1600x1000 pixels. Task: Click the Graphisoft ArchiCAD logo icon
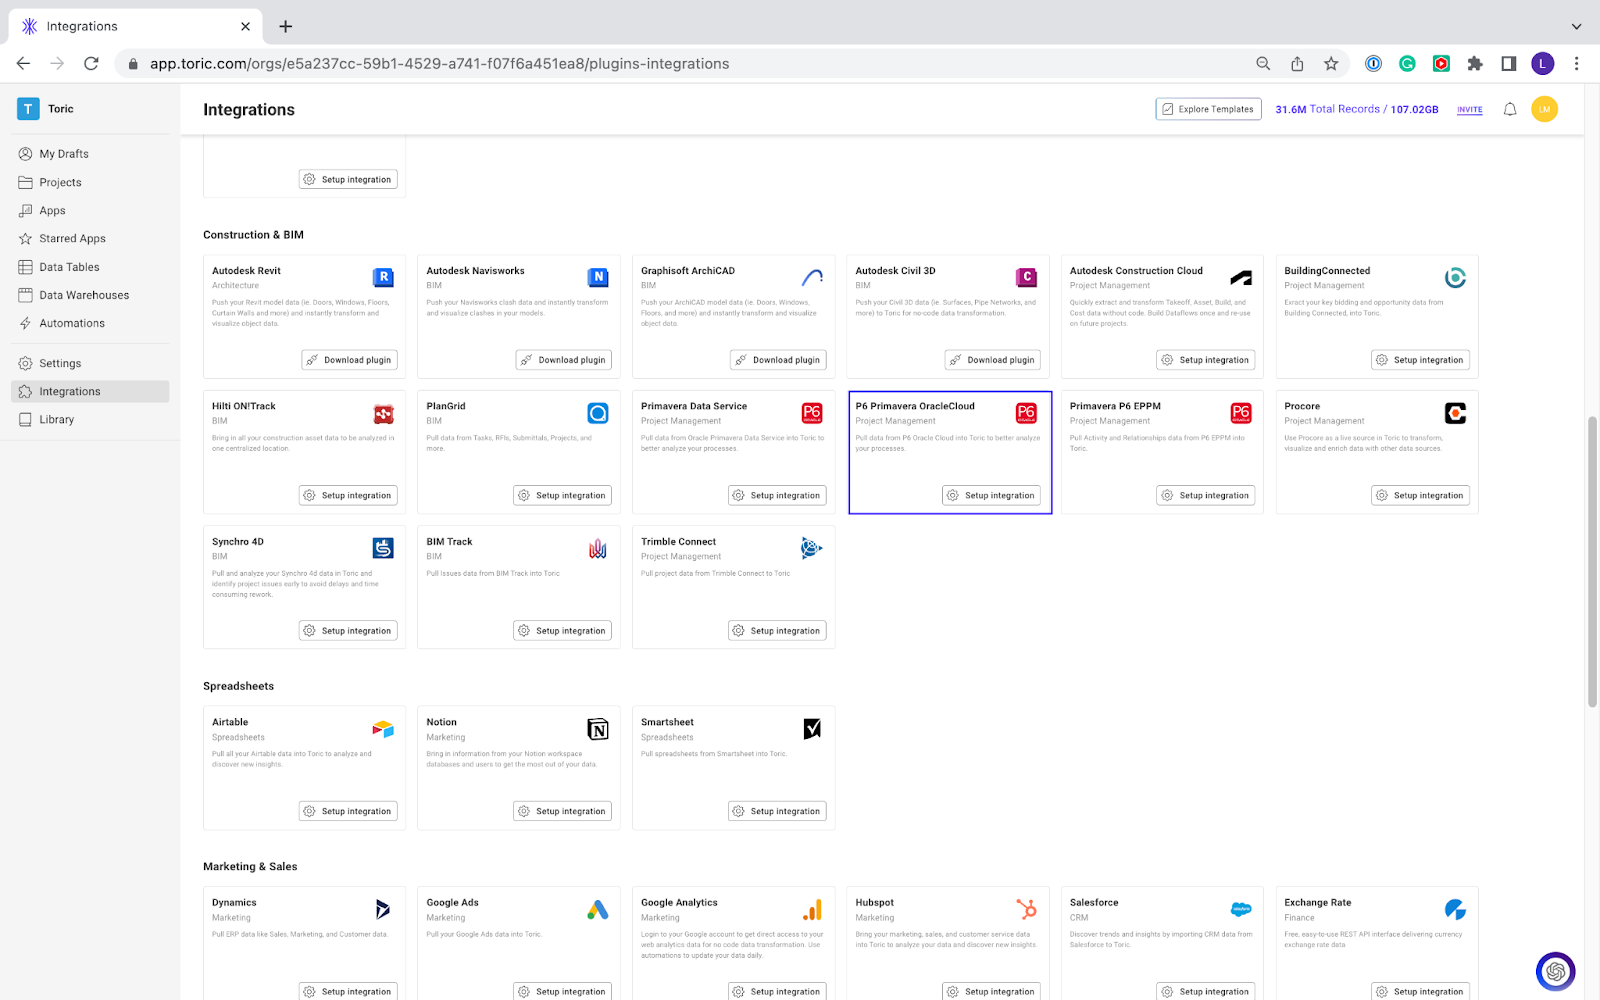pos(812,277)
